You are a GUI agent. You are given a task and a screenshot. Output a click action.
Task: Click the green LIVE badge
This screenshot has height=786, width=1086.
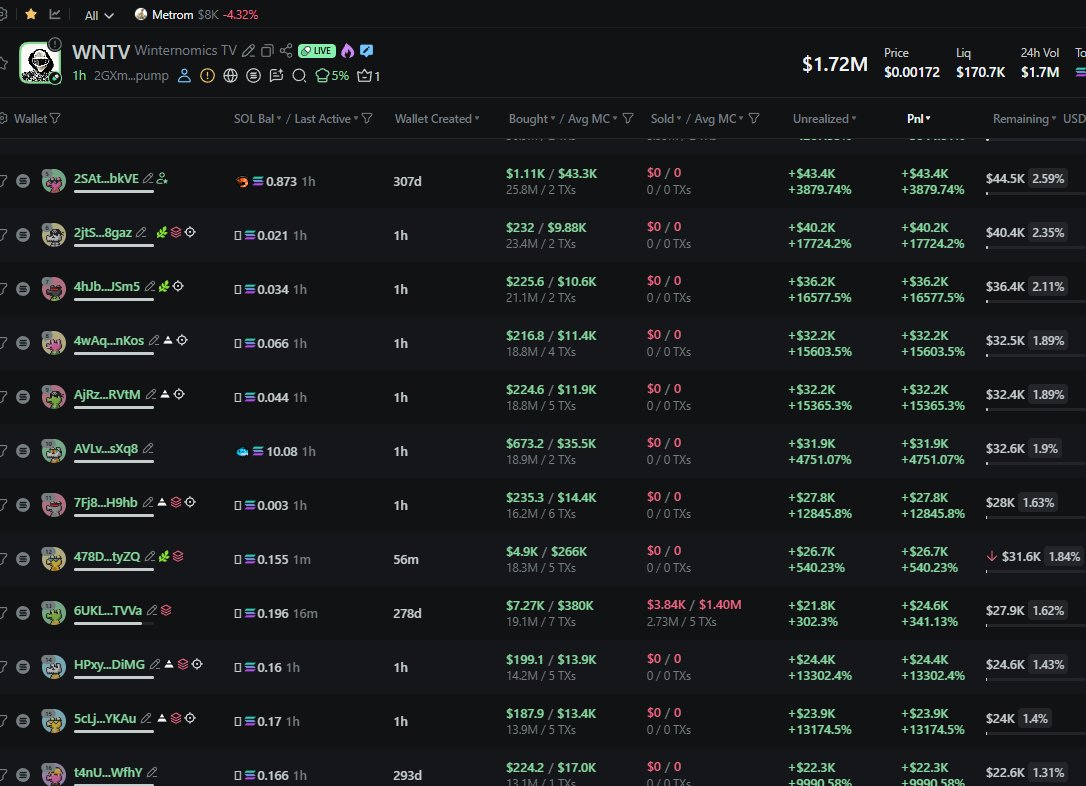pyautogui.click(x=317, y=51)
